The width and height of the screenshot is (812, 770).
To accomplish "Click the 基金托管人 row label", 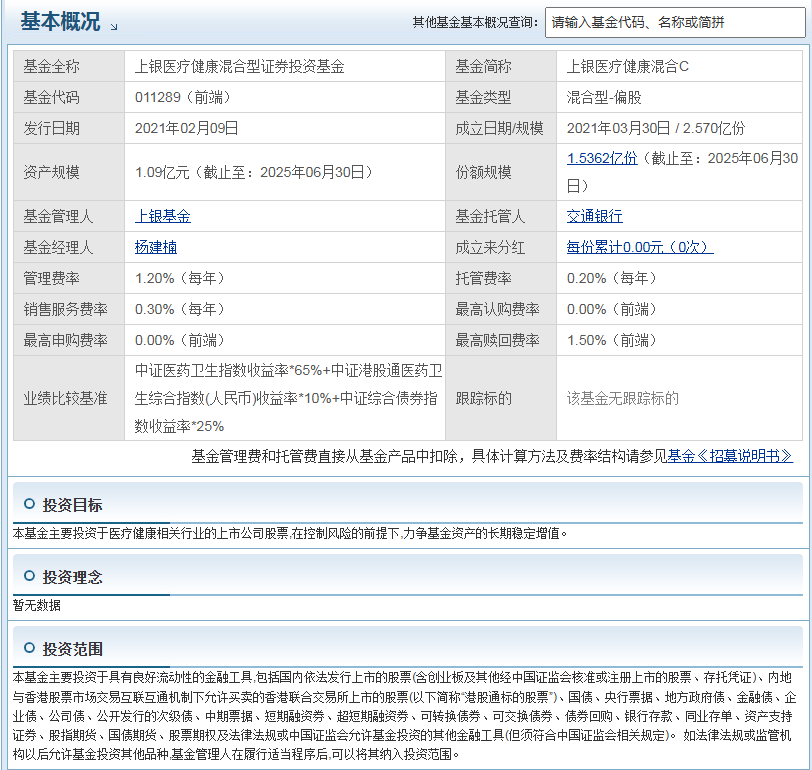I will [490, 216].
